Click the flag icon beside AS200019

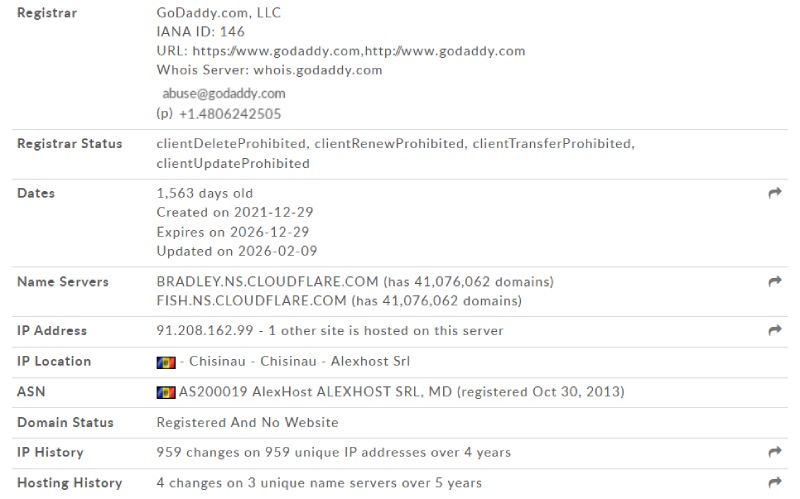point(166,393)
